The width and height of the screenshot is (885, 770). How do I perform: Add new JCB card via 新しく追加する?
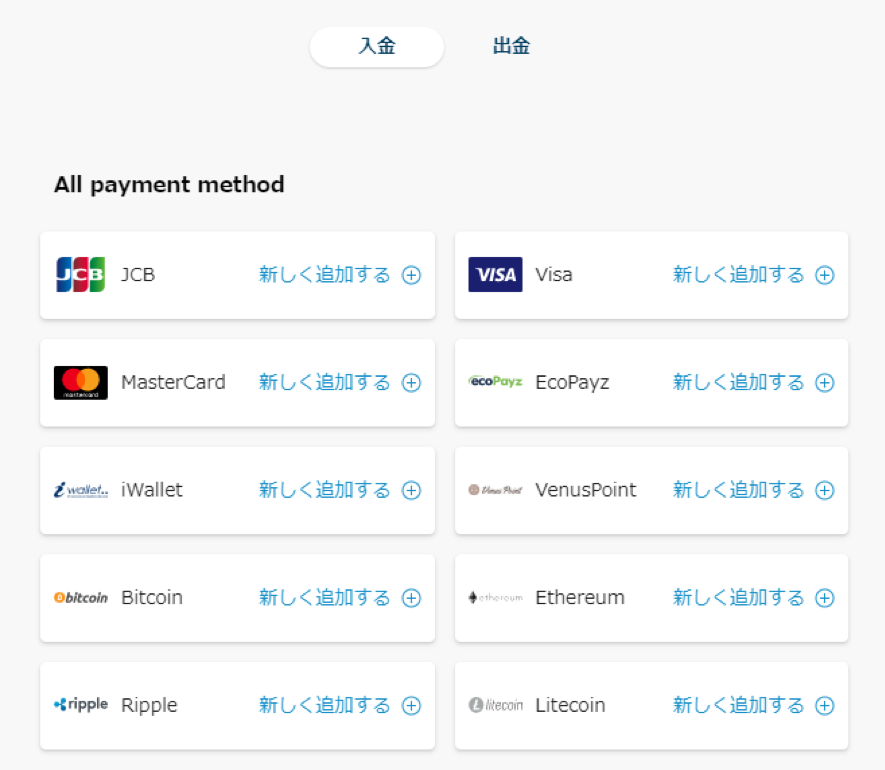(325, 275)
